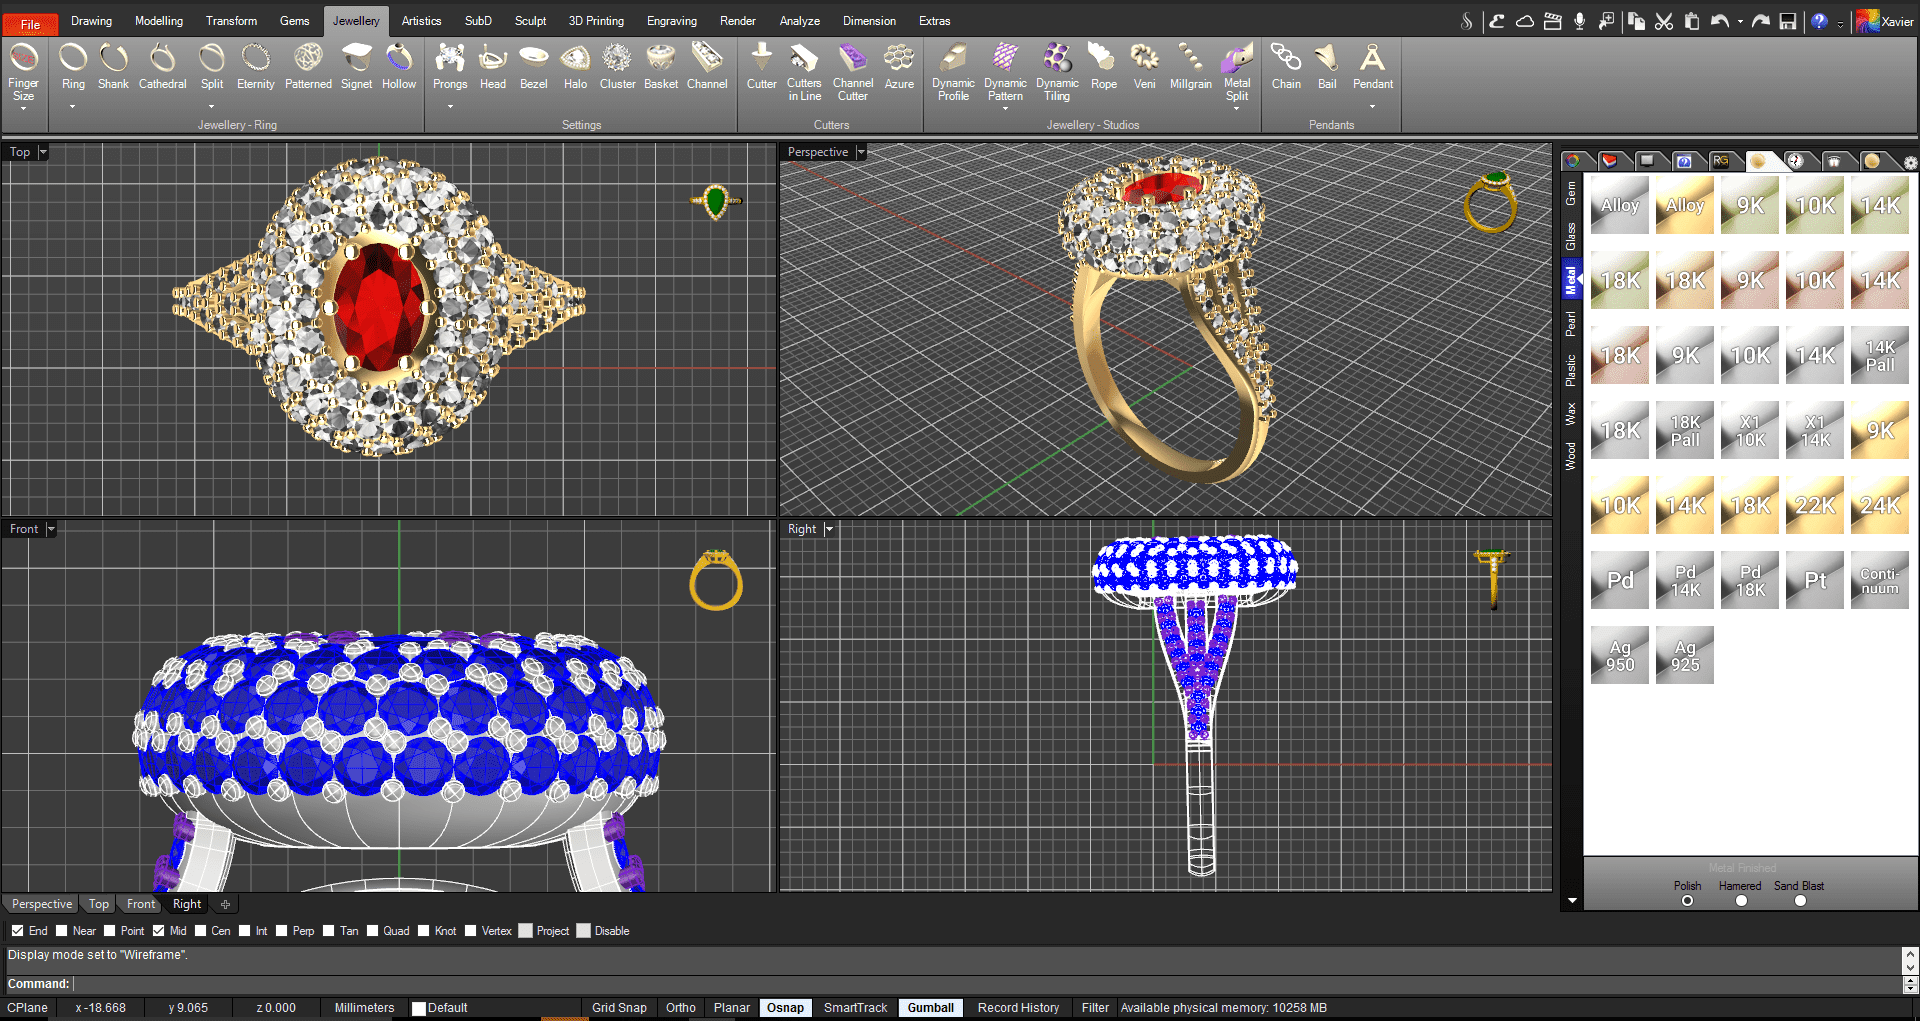Open the Top viewport dropdown arrow

click(x=43, y=152)
